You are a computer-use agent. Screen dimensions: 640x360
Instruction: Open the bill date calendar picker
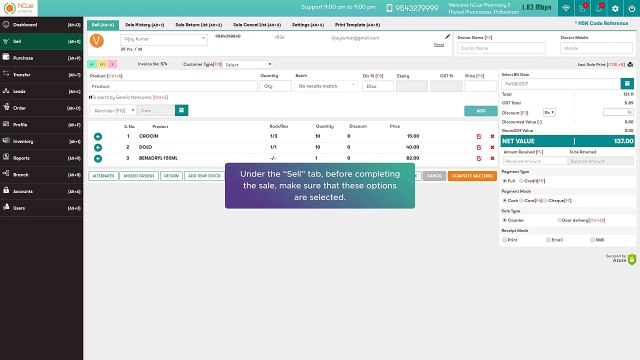627,84
